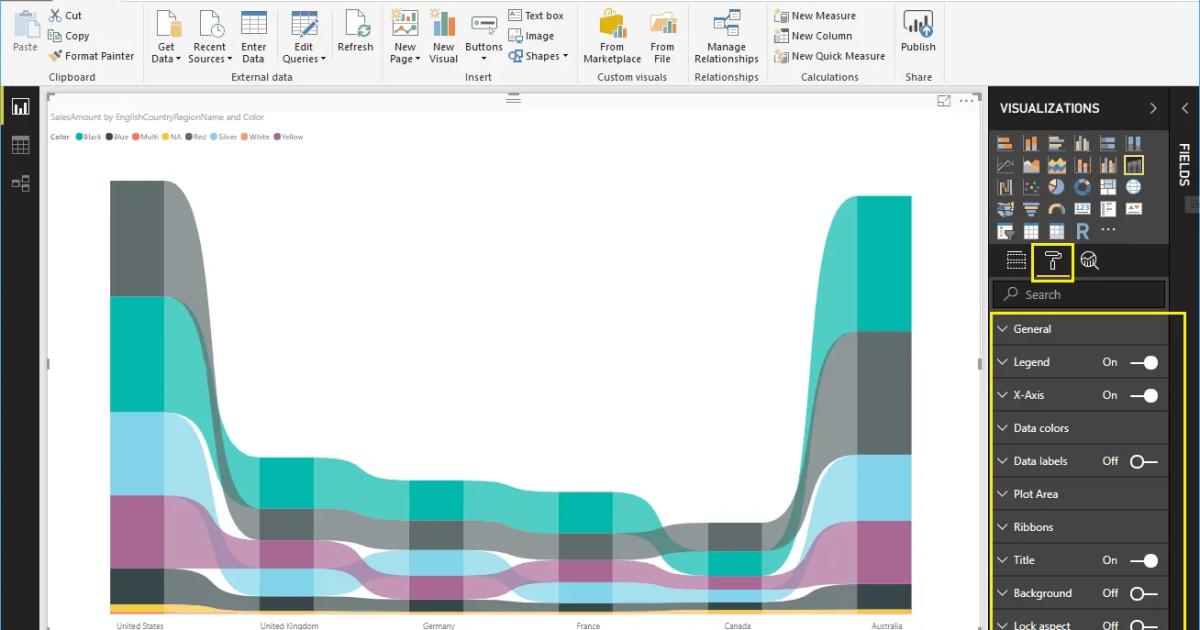The width and height of the screenshot is (1200, 630).
Task: Select the Stacked bar chart visualization
Action: 1005,143
